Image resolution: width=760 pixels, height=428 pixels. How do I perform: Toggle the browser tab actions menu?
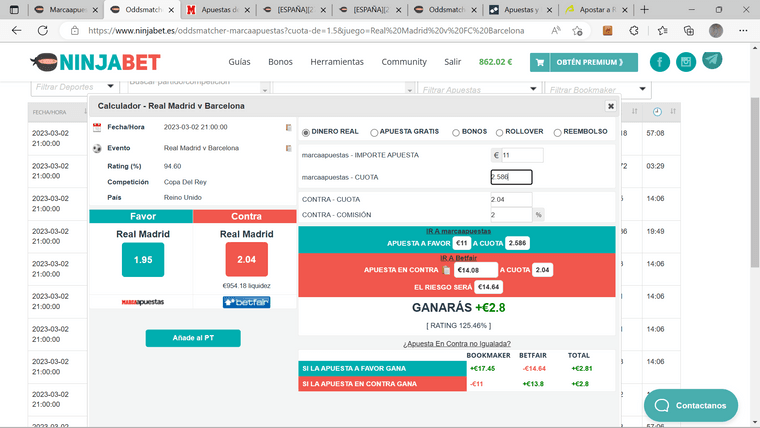pyautogui.click(x=14, y=10)
